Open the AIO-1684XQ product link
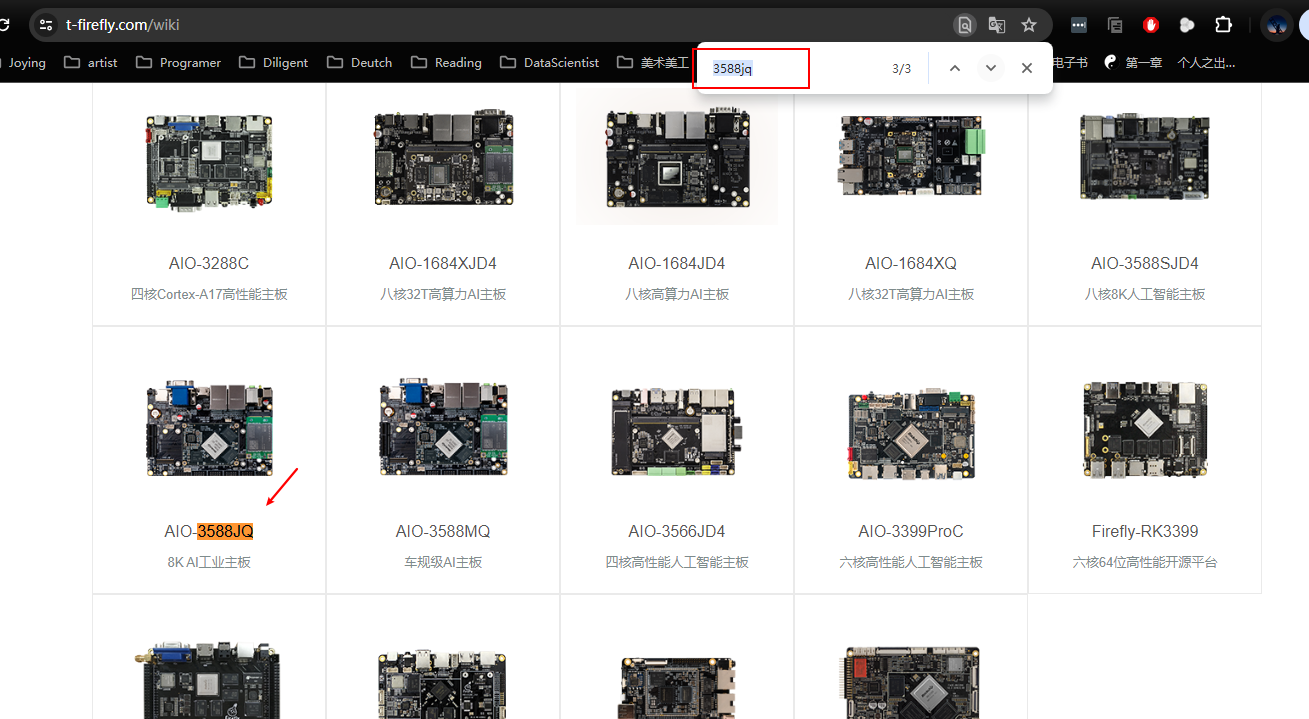The height and width of the screenshot is (719, 1309). click(911, 264)
